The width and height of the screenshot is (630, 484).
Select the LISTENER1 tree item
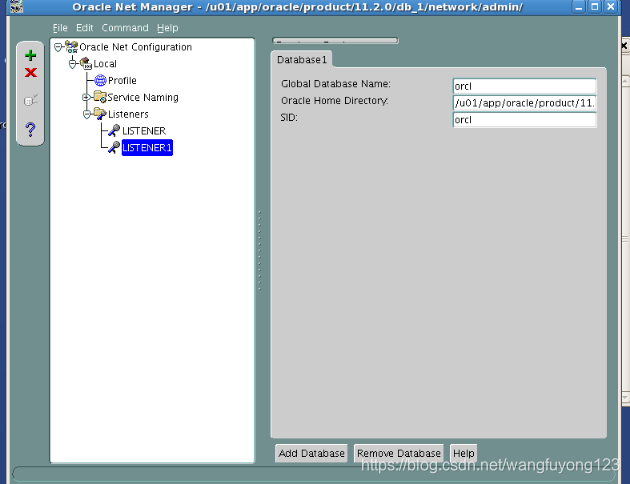(147, 148)
